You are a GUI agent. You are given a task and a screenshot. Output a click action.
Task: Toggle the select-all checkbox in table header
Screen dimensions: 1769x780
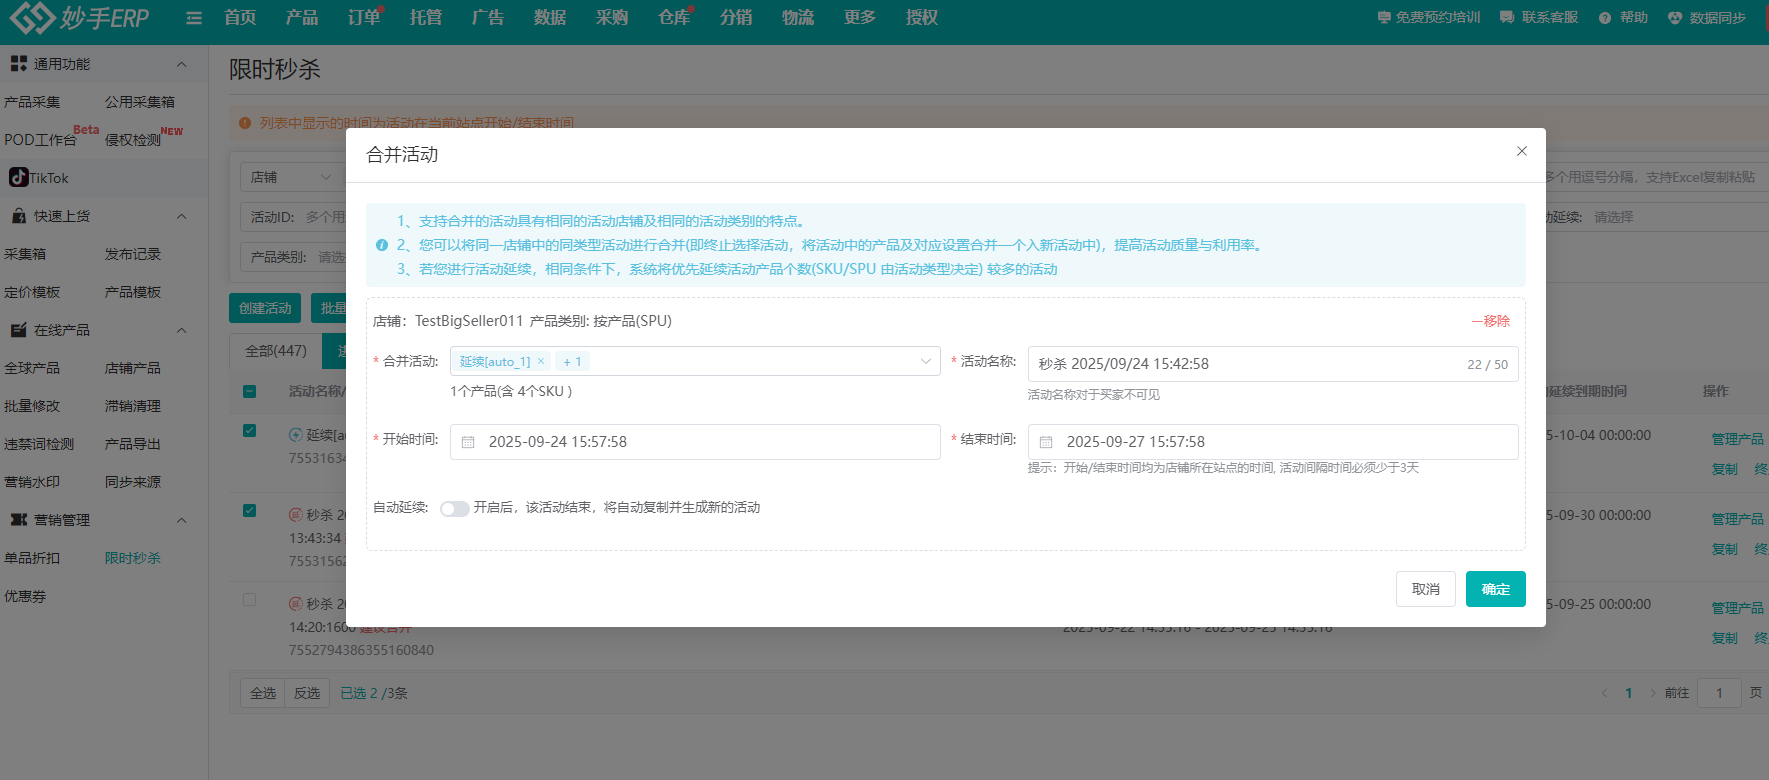tap(250, 391)
